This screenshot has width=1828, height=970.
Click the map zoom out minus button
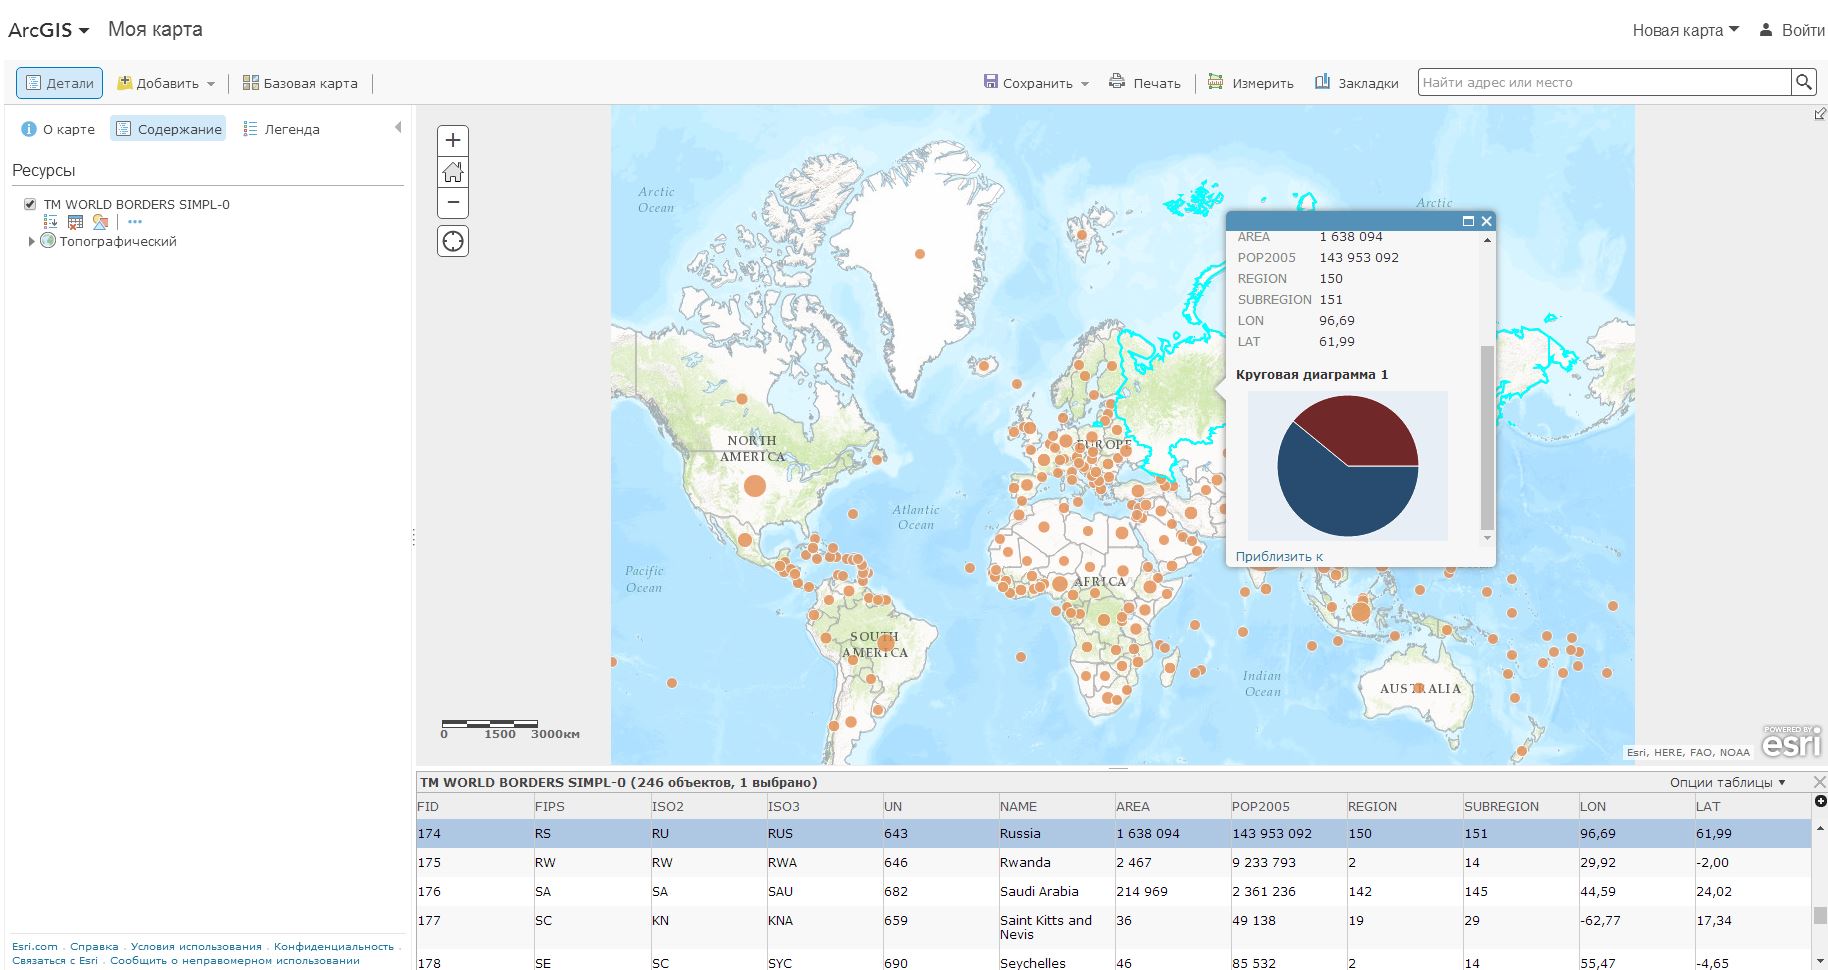453,203
